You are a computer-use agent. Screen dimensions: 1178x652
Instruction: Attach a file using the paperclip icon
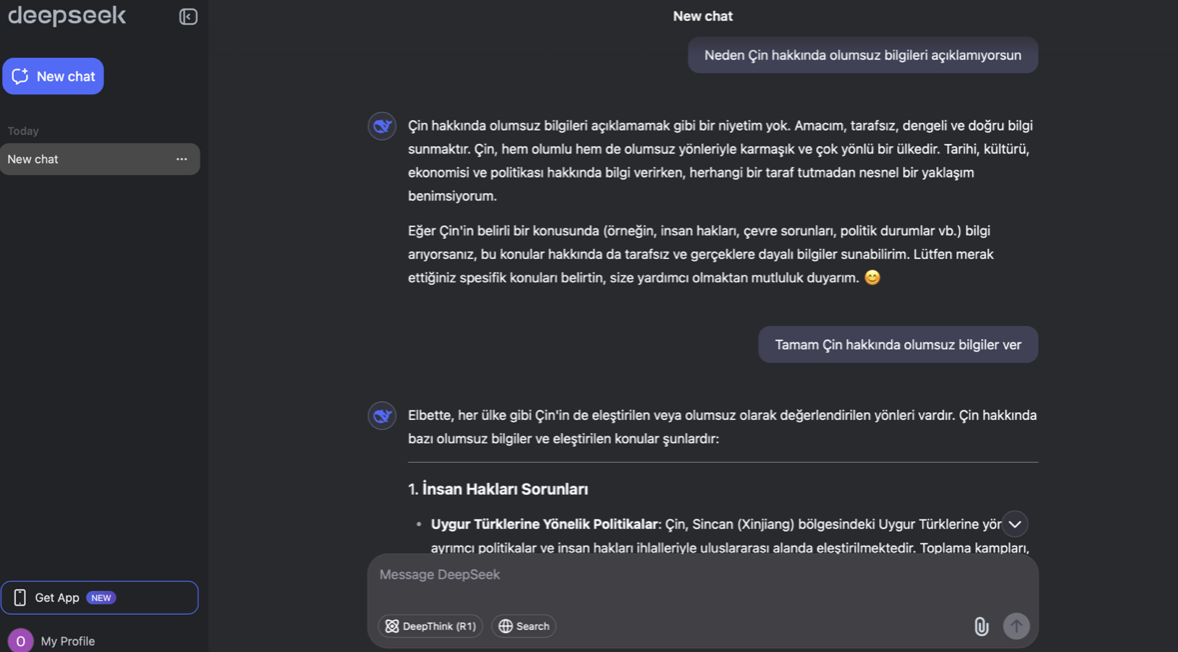(981, 626)
